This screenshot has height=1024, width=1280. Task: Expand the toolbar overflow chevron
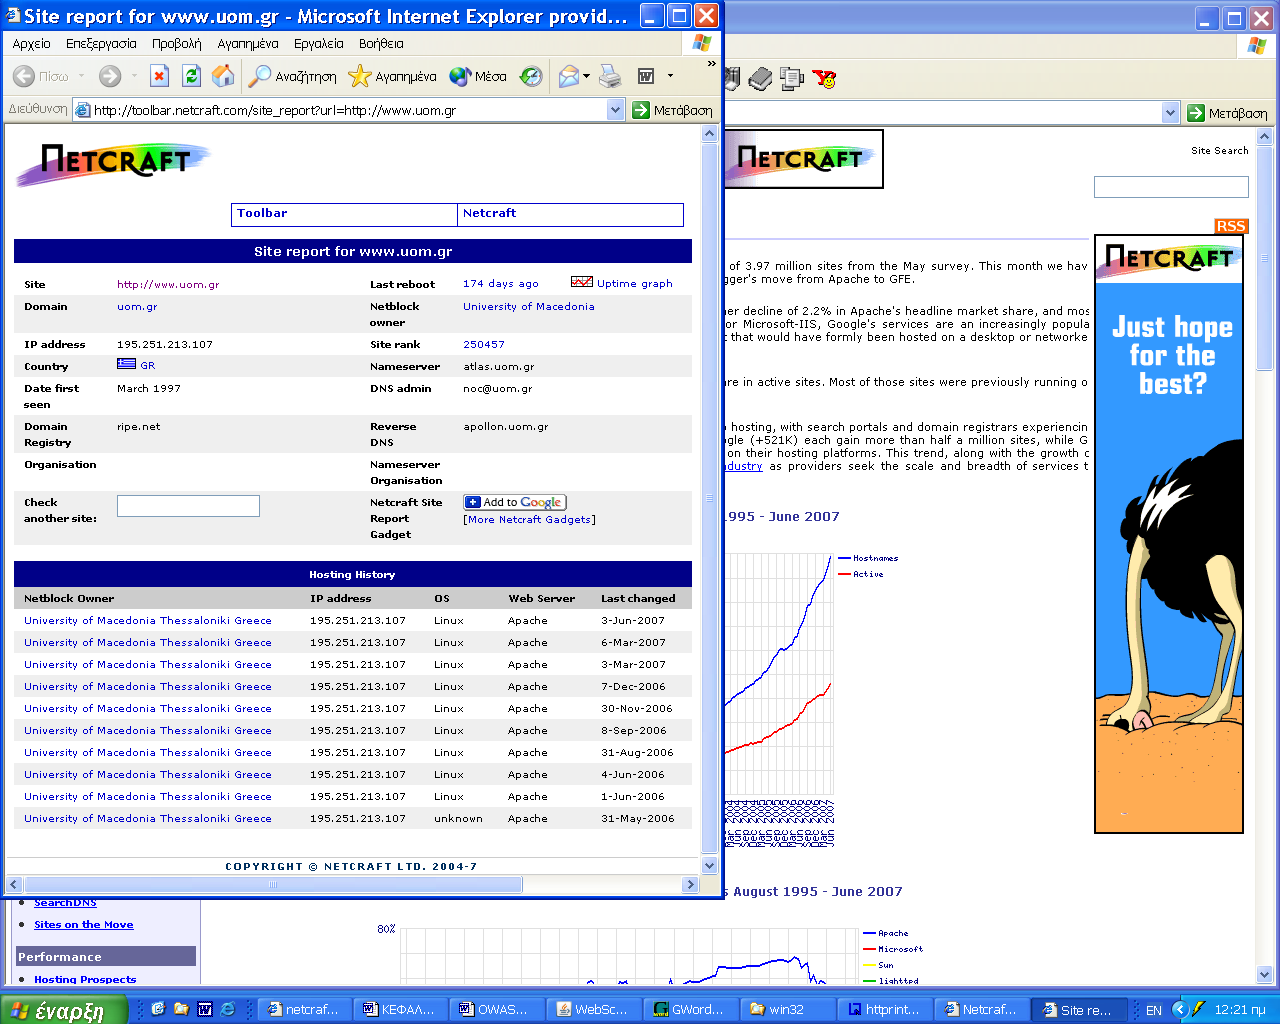tap(712, 63)
